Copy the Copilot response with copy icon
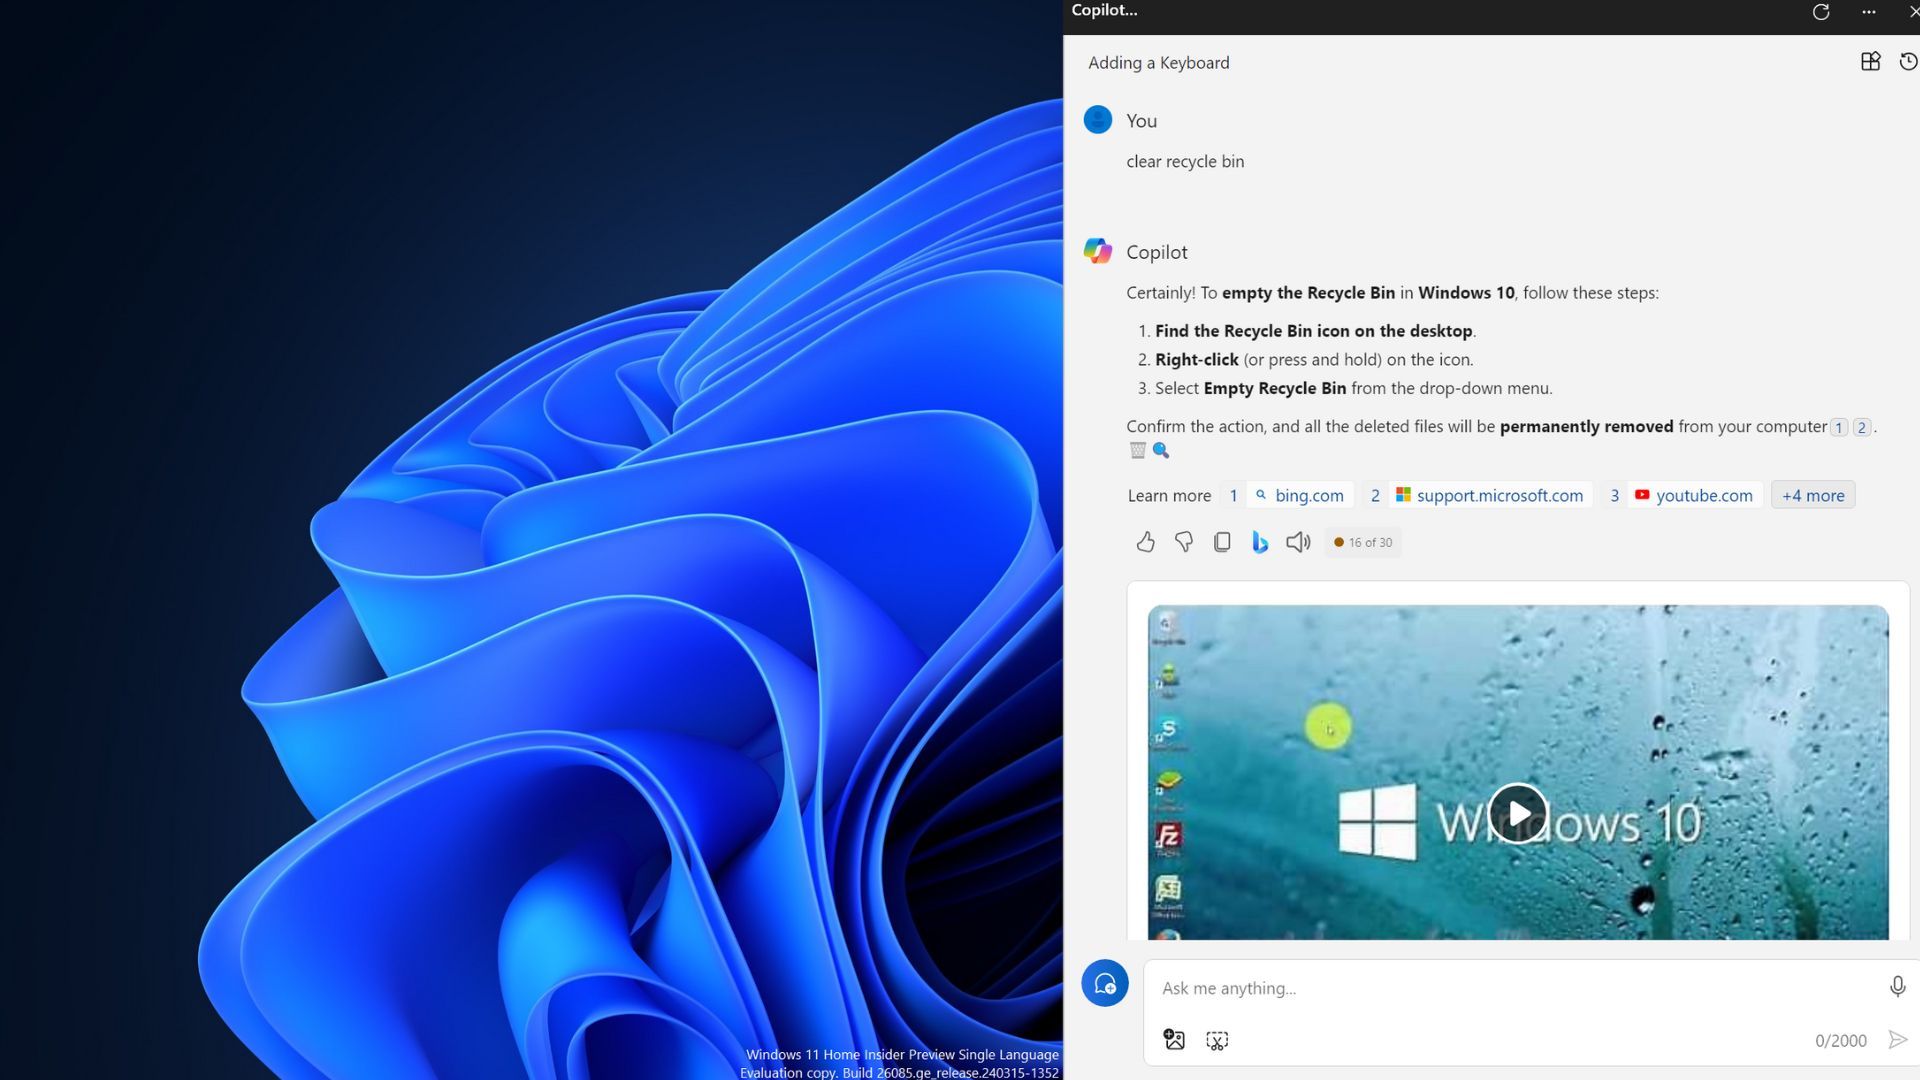The width and height of the screenshot is (1920, 1080). pyautogui.click(x=1222, y=542)
